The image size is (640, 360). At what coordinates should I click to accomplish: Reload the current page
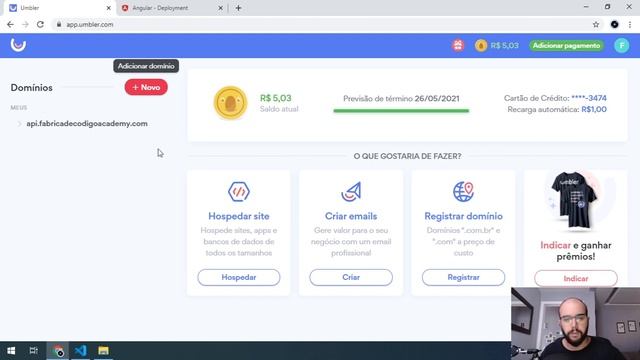[40, 24]
